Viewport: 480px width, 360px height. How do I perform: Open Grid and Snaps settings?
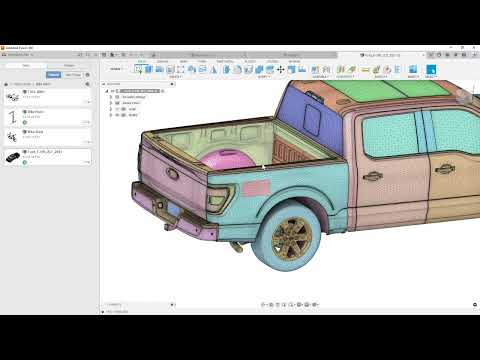307,304
